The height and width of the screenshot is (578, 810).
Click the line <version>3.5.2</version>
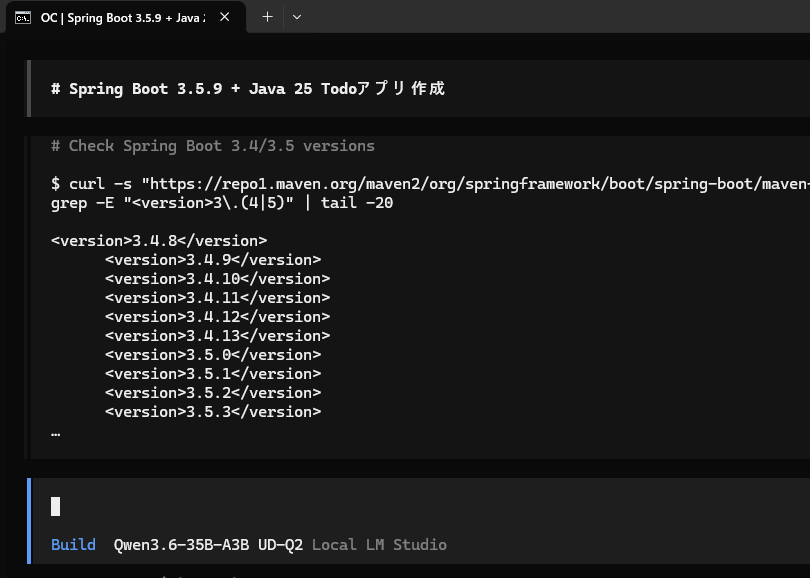pos(213,393)
